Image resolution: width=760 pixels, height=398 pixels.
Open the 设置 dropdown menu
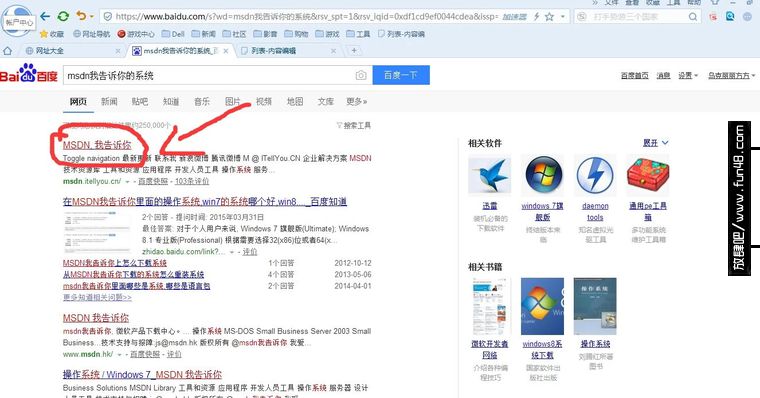coord(688,76)
